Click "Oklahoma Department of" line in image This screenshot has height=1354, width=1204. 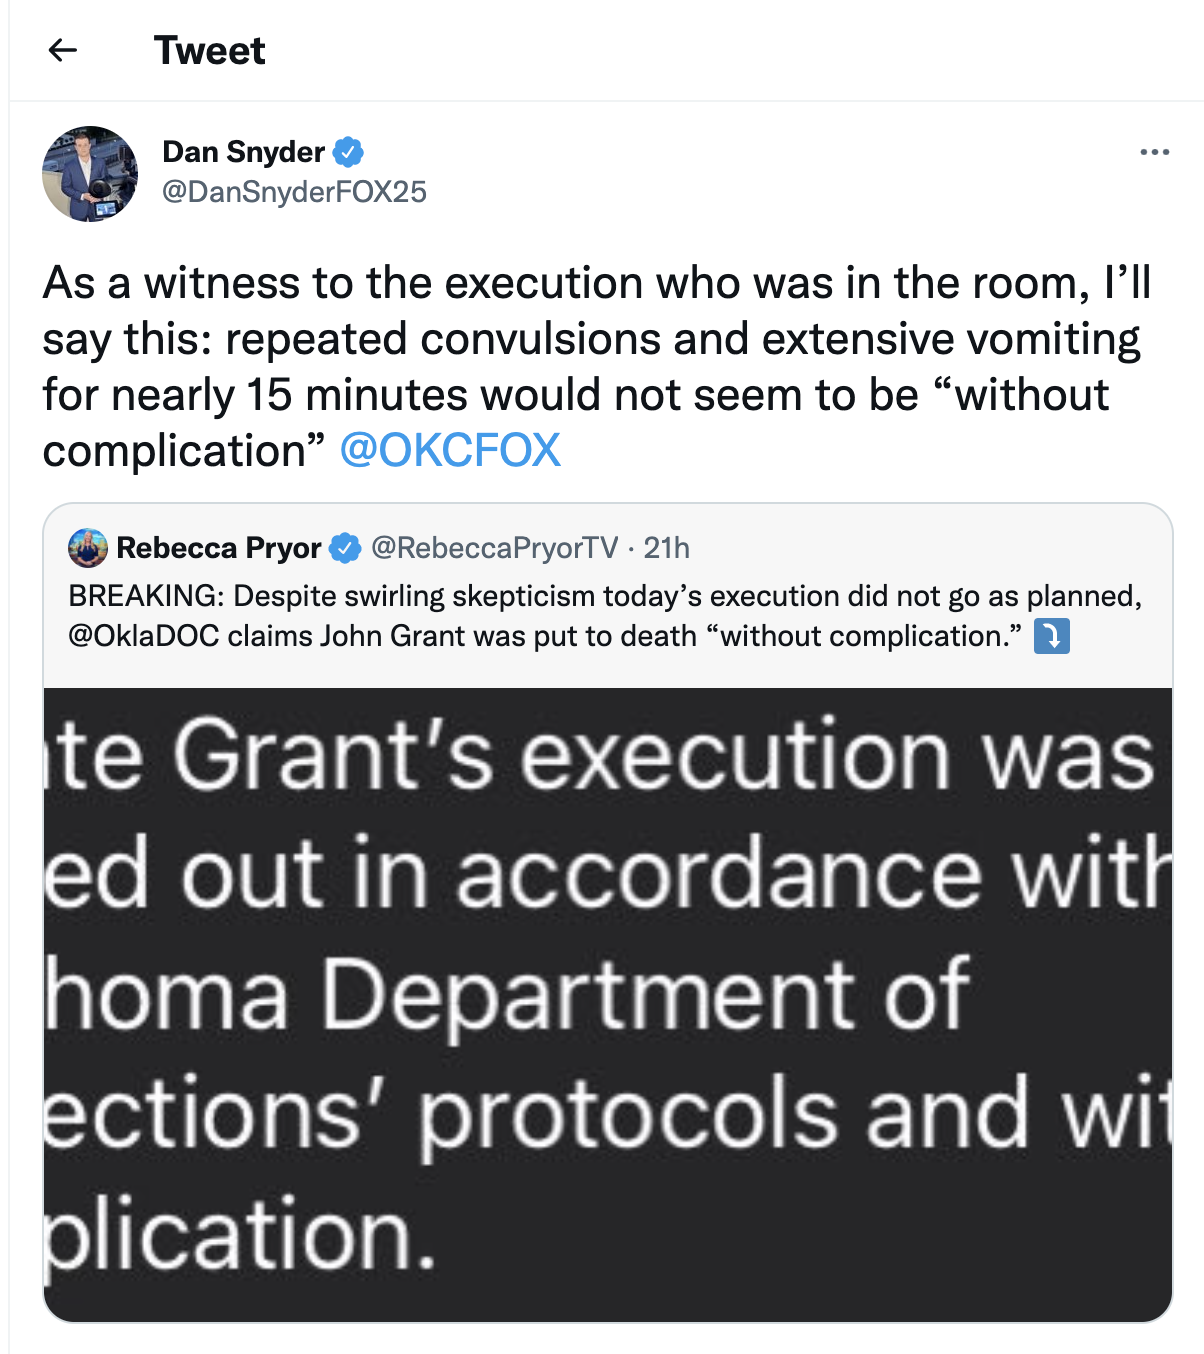506,994
